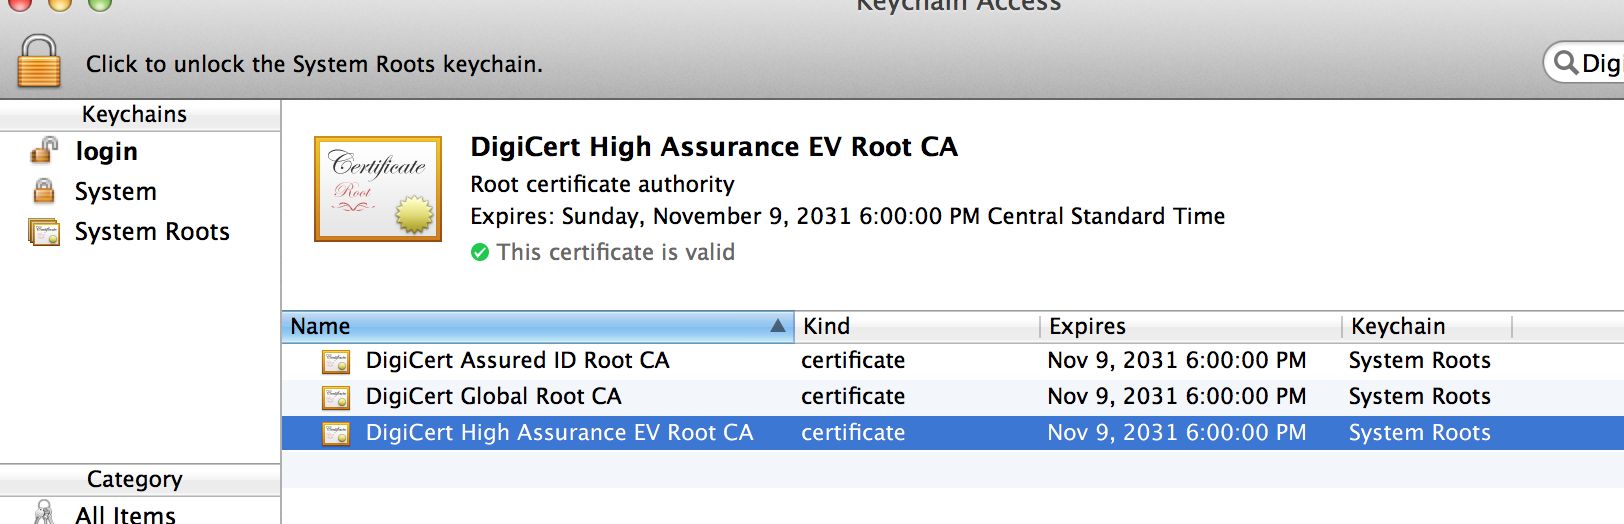Sort by the Name column header
The width and height of the screenshot is (1624, 524).
(x=538, y=326)
